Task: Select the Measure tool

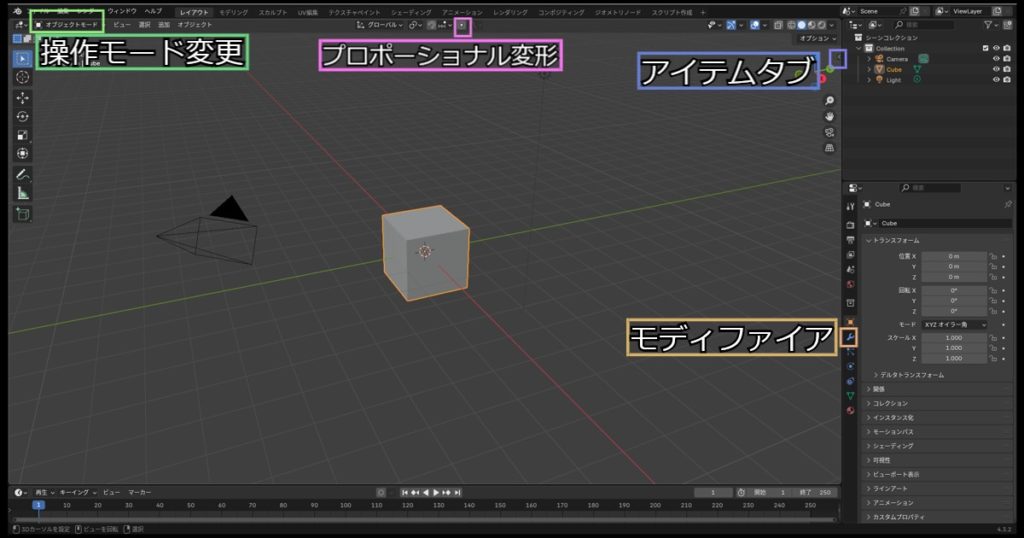Action: [x=23, y=193]
